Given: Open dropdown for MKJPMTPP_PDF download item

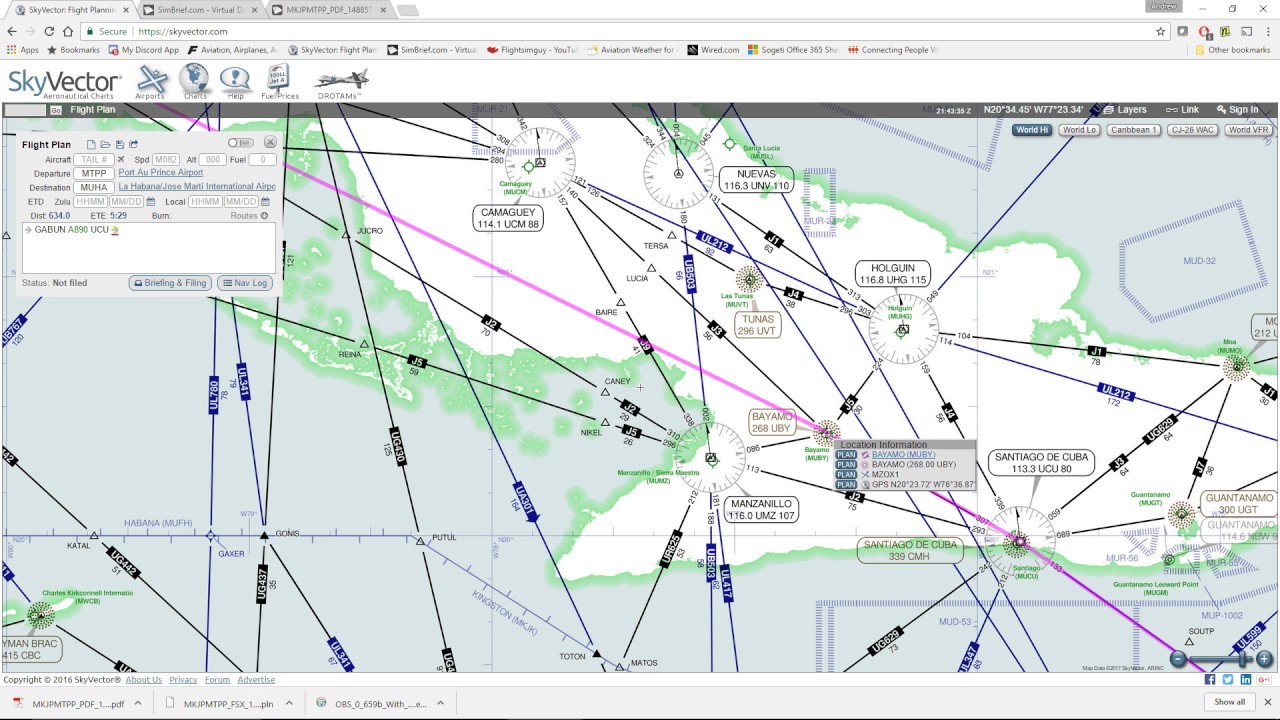Looking at the screenshot, I should point(137,703).
